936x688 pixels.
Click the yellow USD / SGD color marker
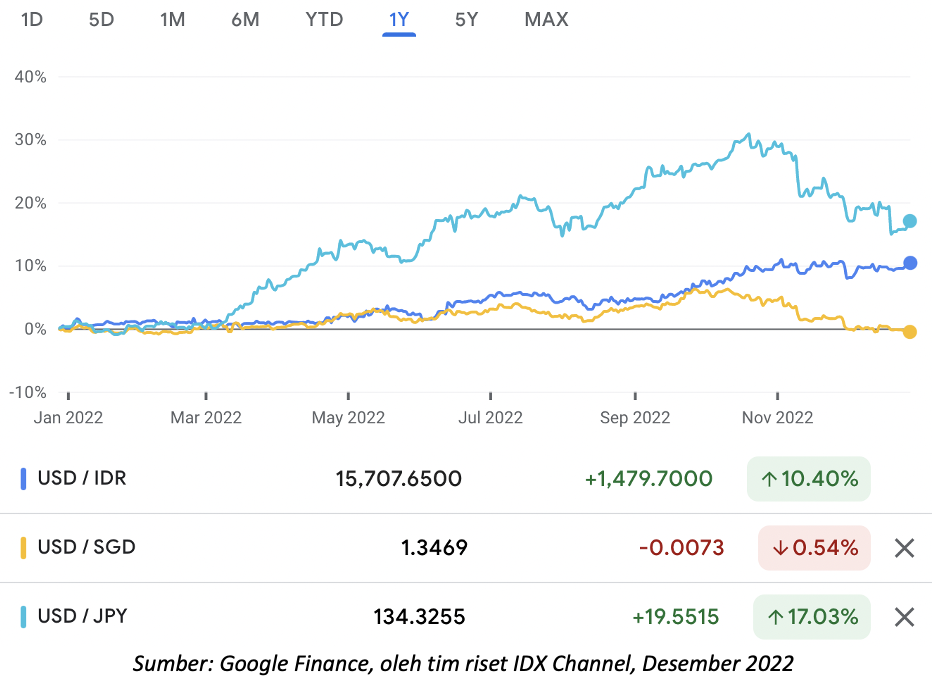pyautogui.click(x=23, y=548)
